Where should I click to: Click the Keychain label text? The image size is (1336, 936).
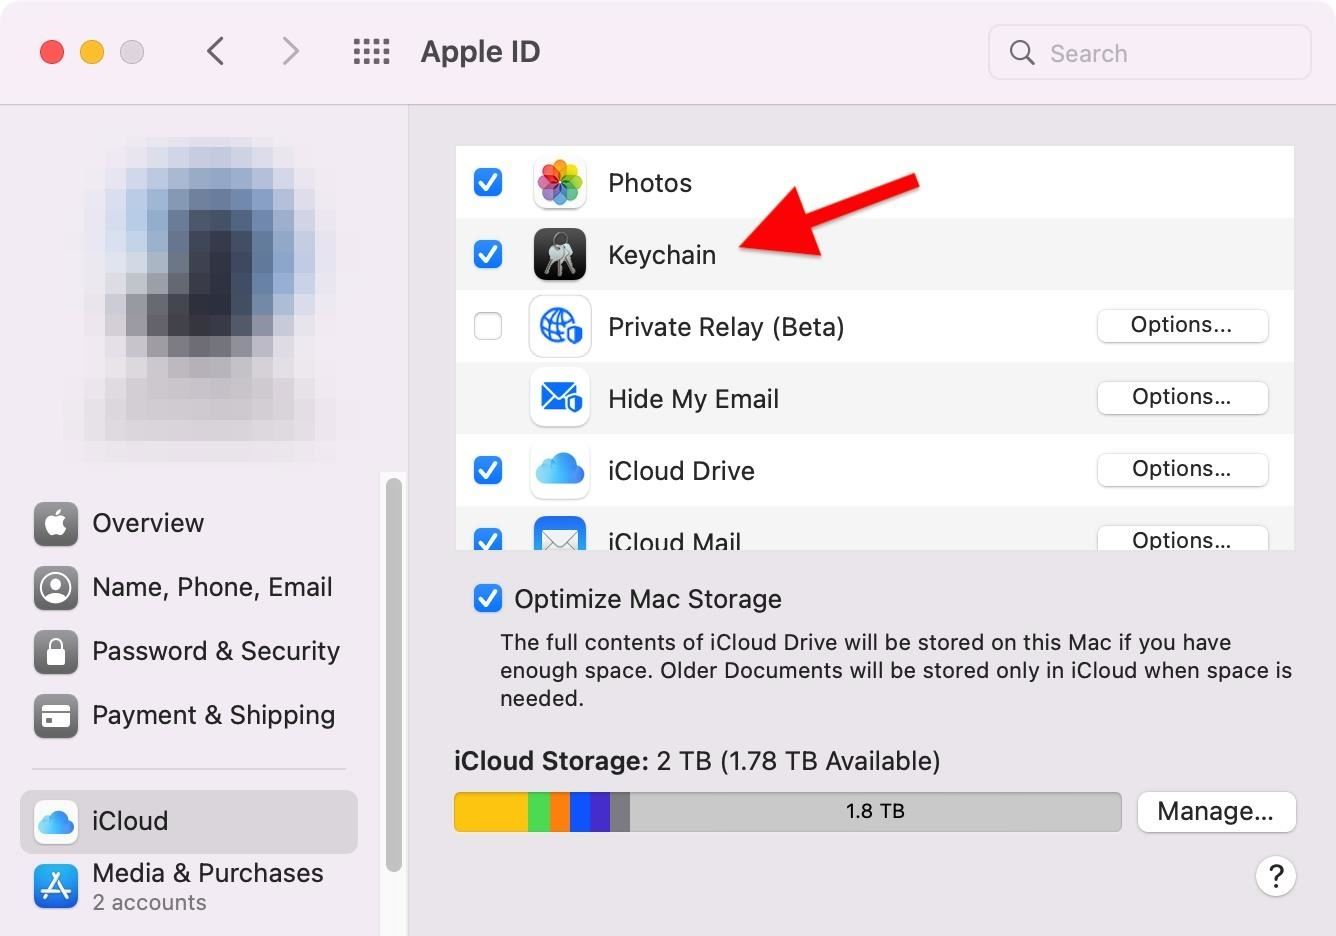pos(662,255)
